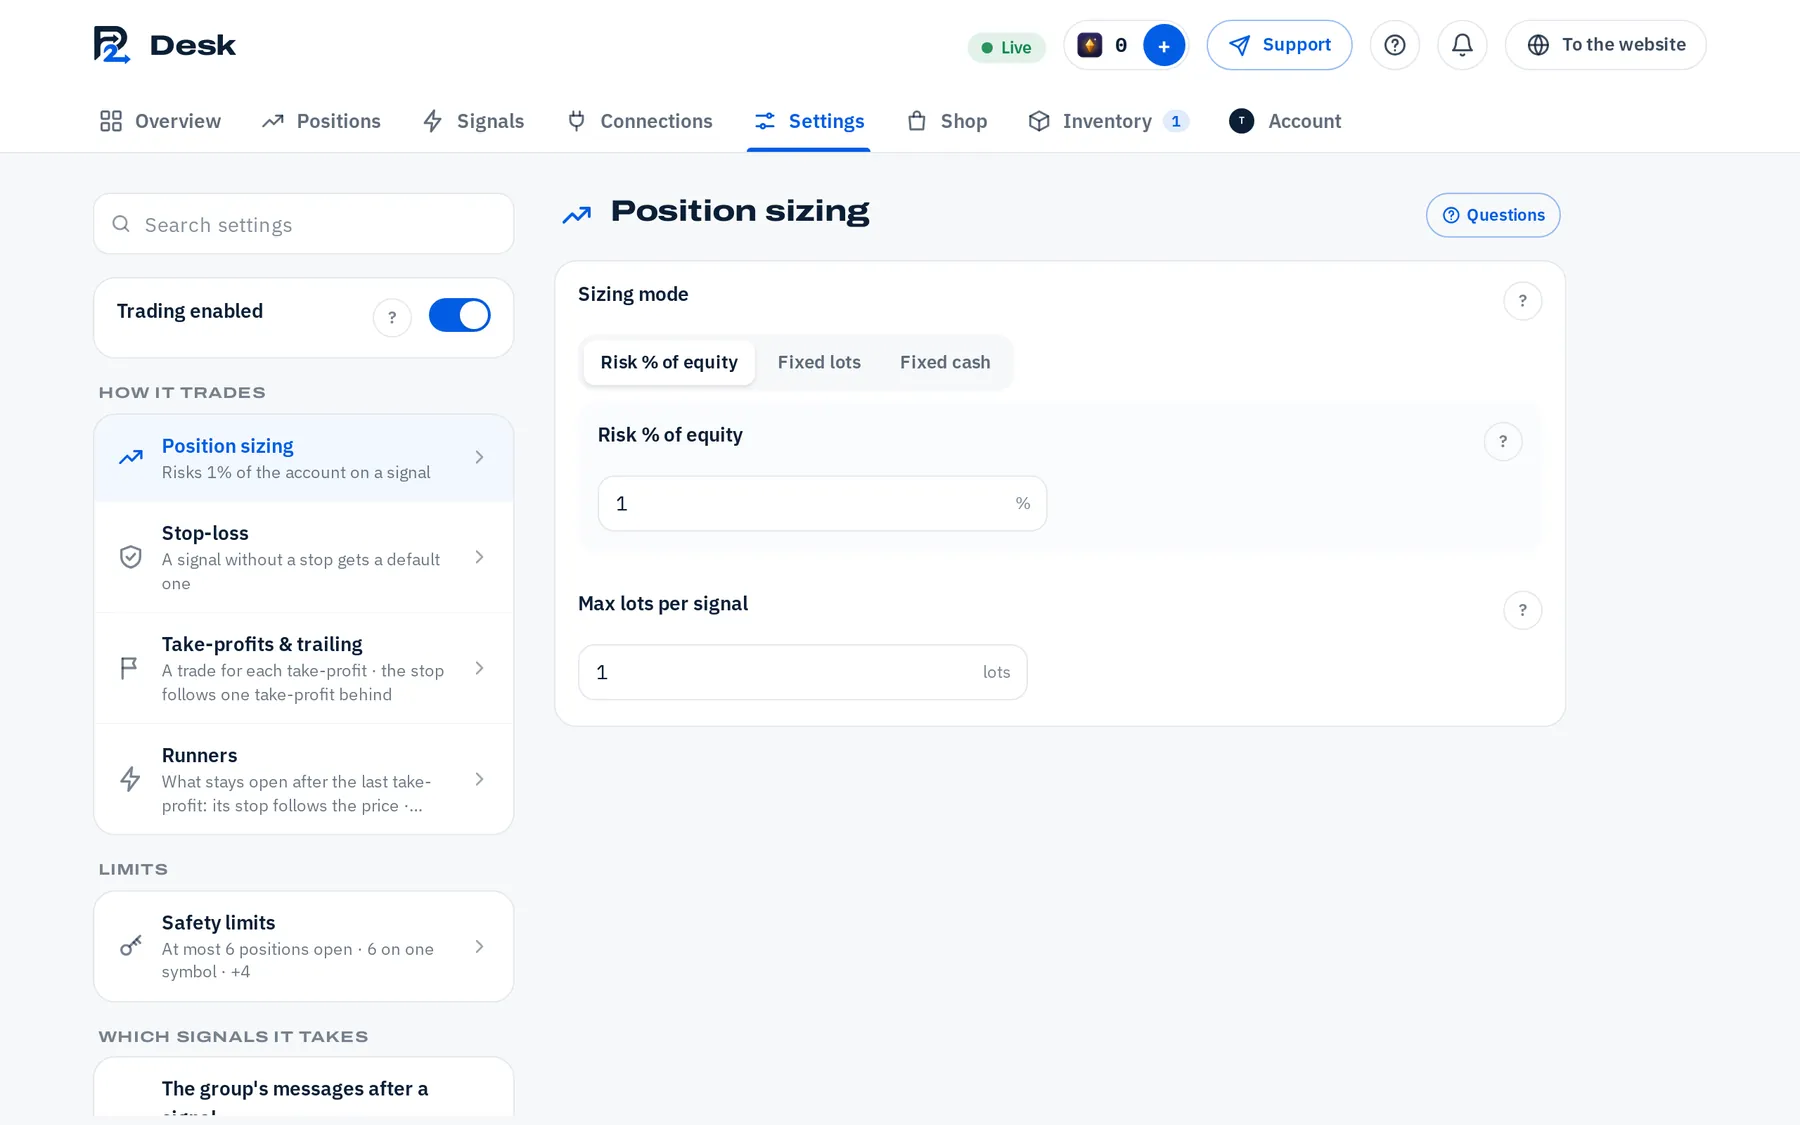Show help for Max lots per signal

1523,610
